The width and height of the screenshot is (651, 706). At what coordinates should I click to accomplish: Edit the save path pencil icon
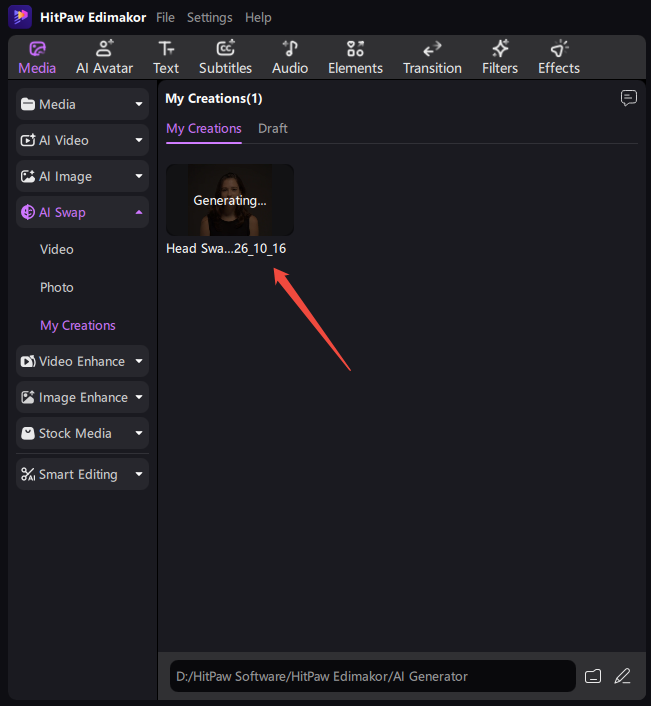pyautogui.click(x=623, y=676)
